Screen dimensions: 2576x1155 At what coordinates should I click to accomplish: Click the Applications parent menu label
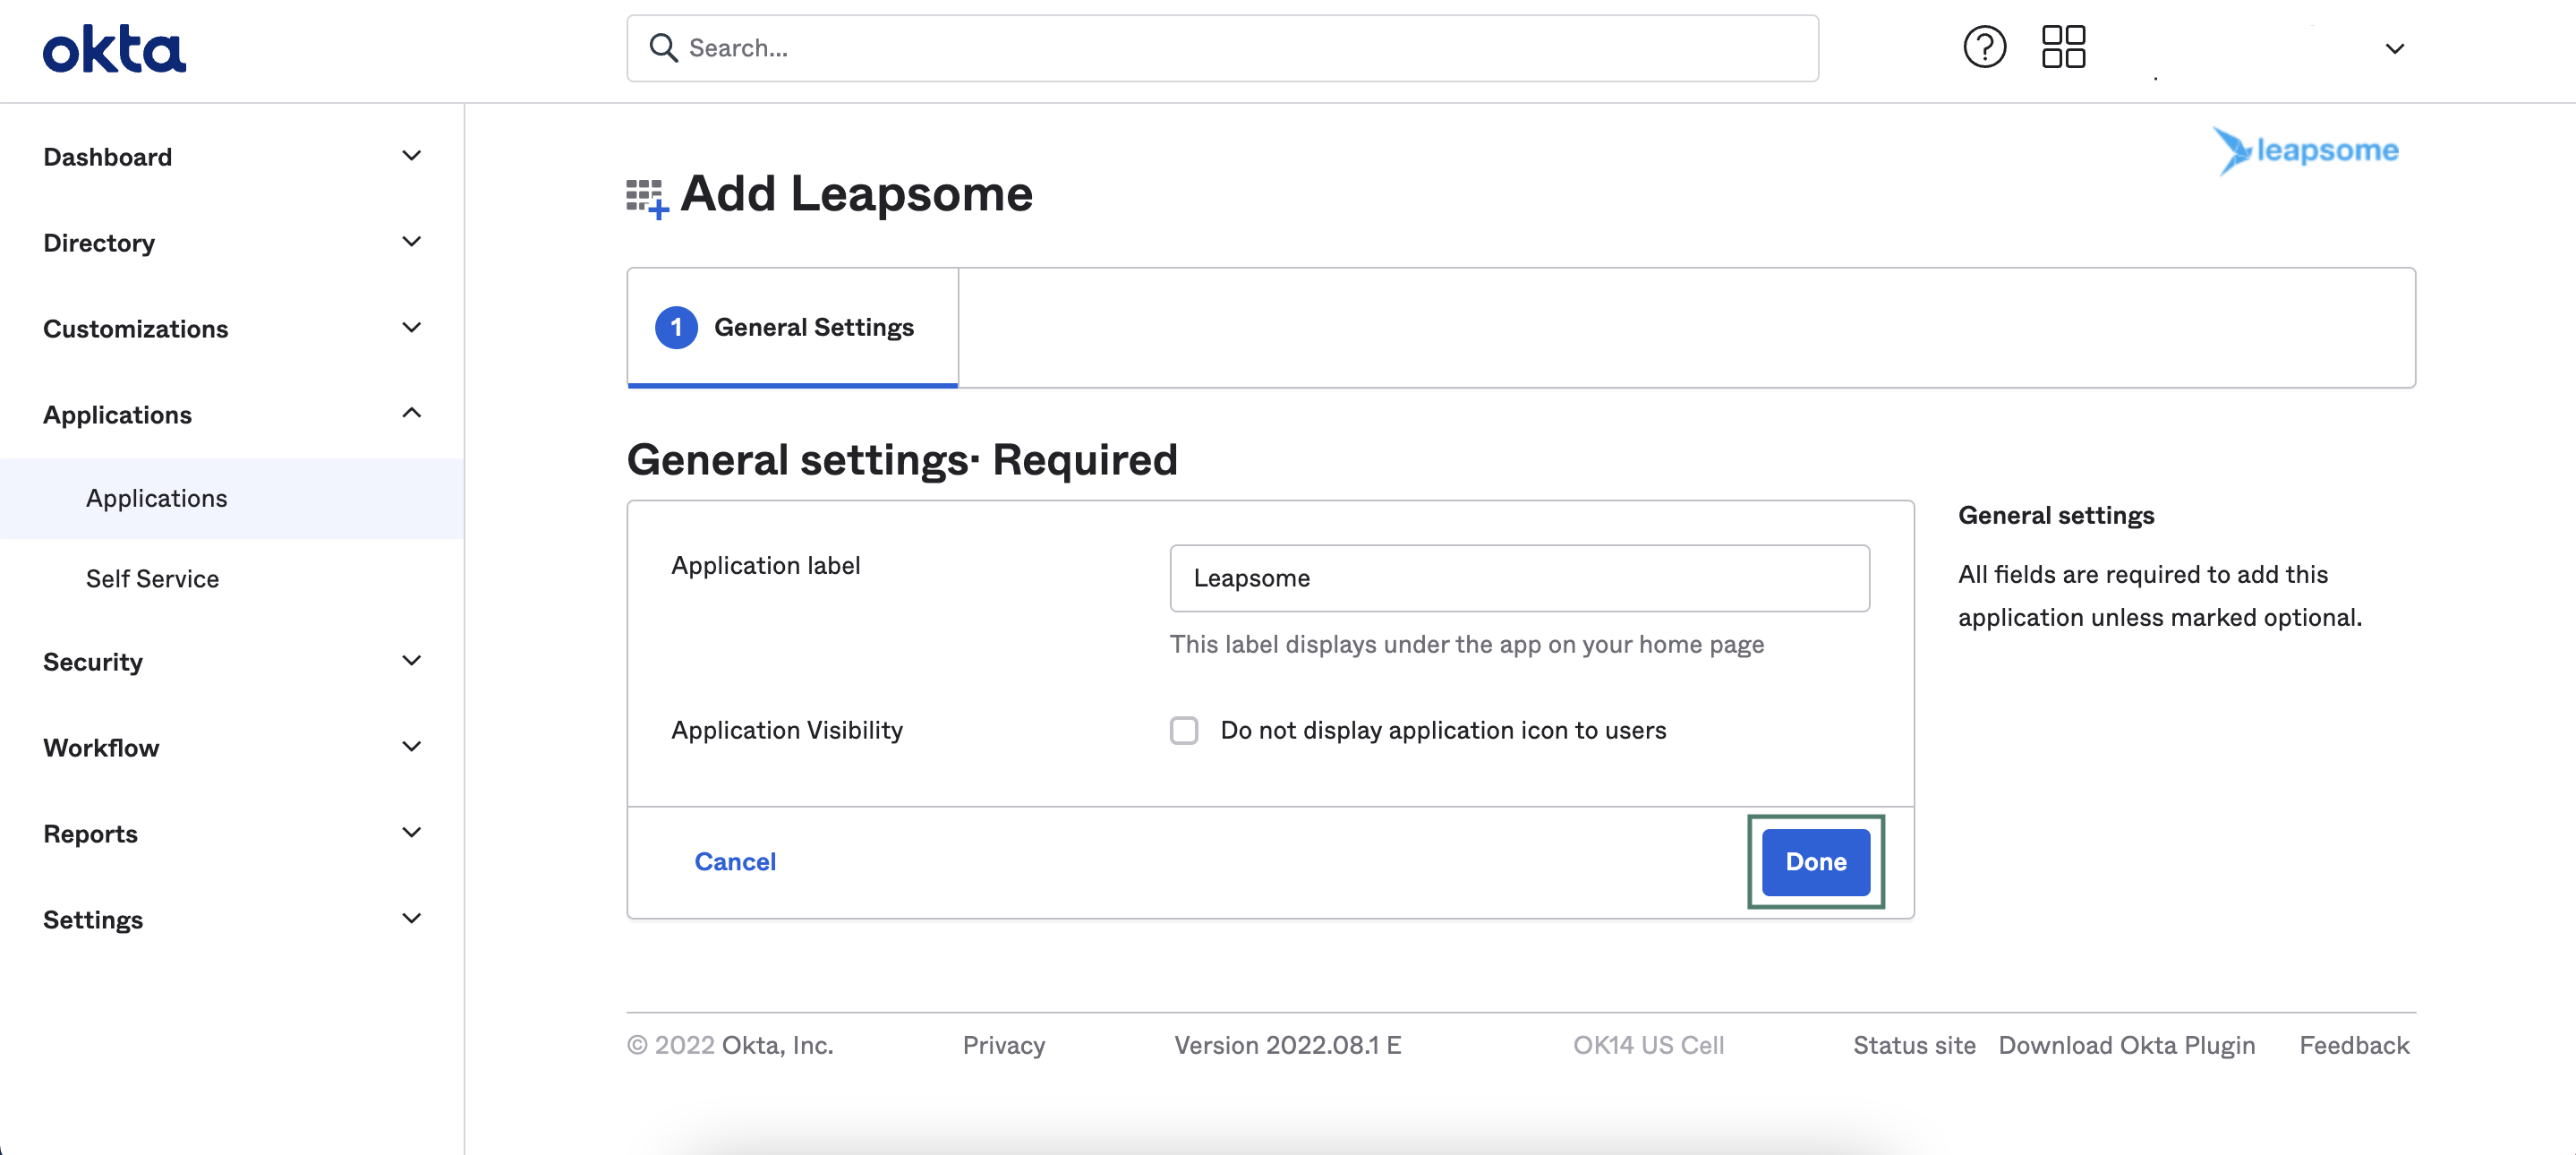click(117, 415)
